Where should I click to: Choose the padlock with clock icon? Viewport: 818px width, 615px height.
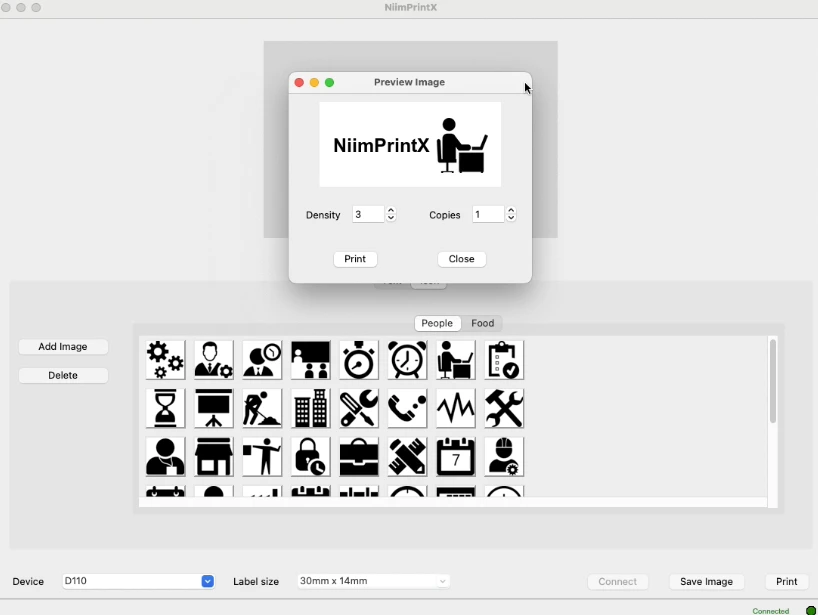310,457
